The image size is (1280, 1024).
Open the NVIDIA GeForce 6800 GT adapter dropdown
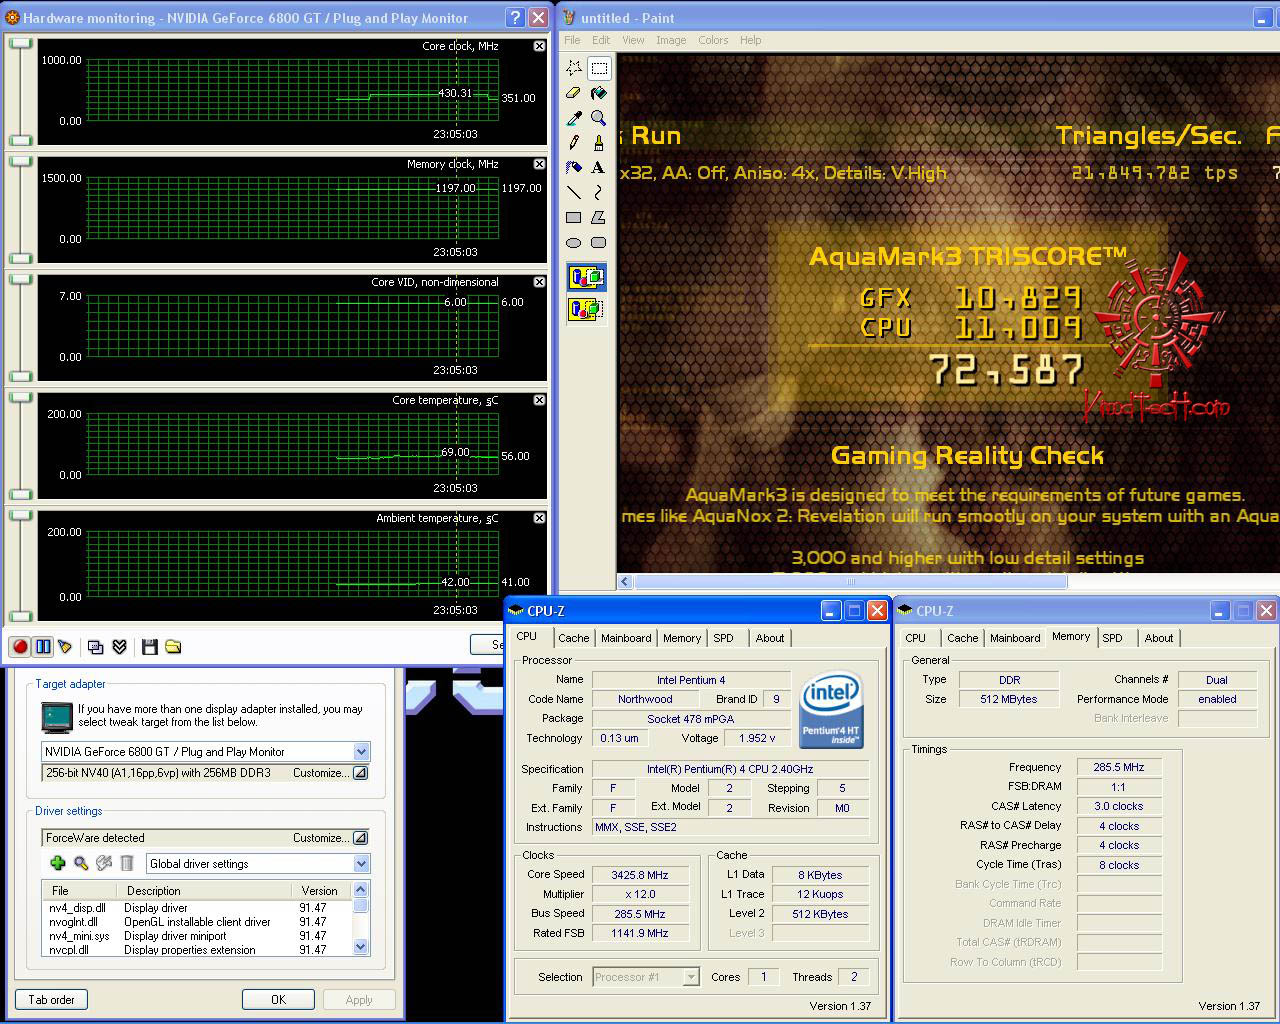click(361, 752)
